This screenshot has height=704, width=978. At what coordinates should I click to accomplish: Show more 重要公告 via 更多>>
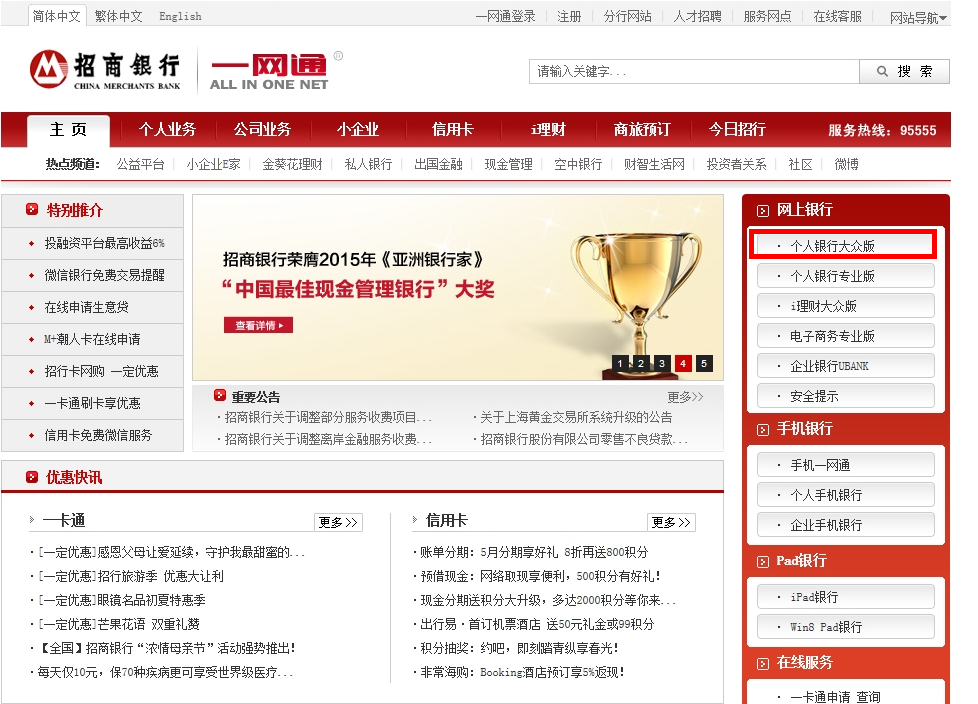point(685,397)
